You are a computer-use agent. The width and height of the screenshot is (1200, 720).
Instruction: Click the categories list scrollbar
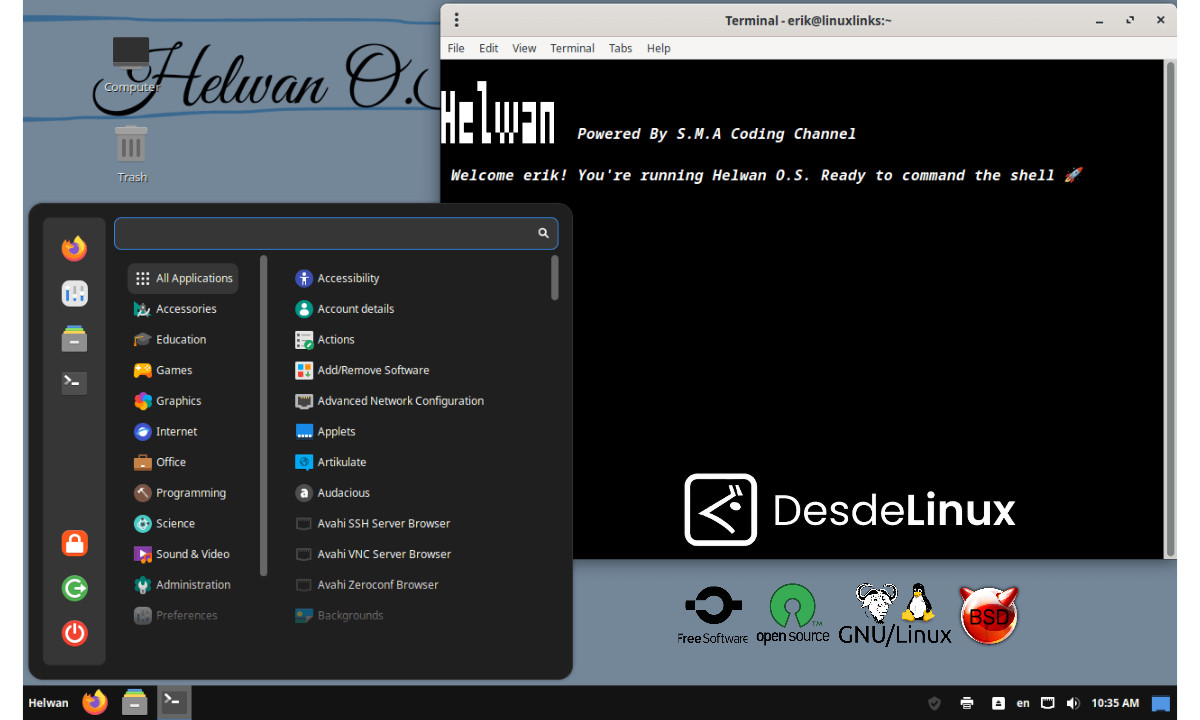(x=264, y=415)
